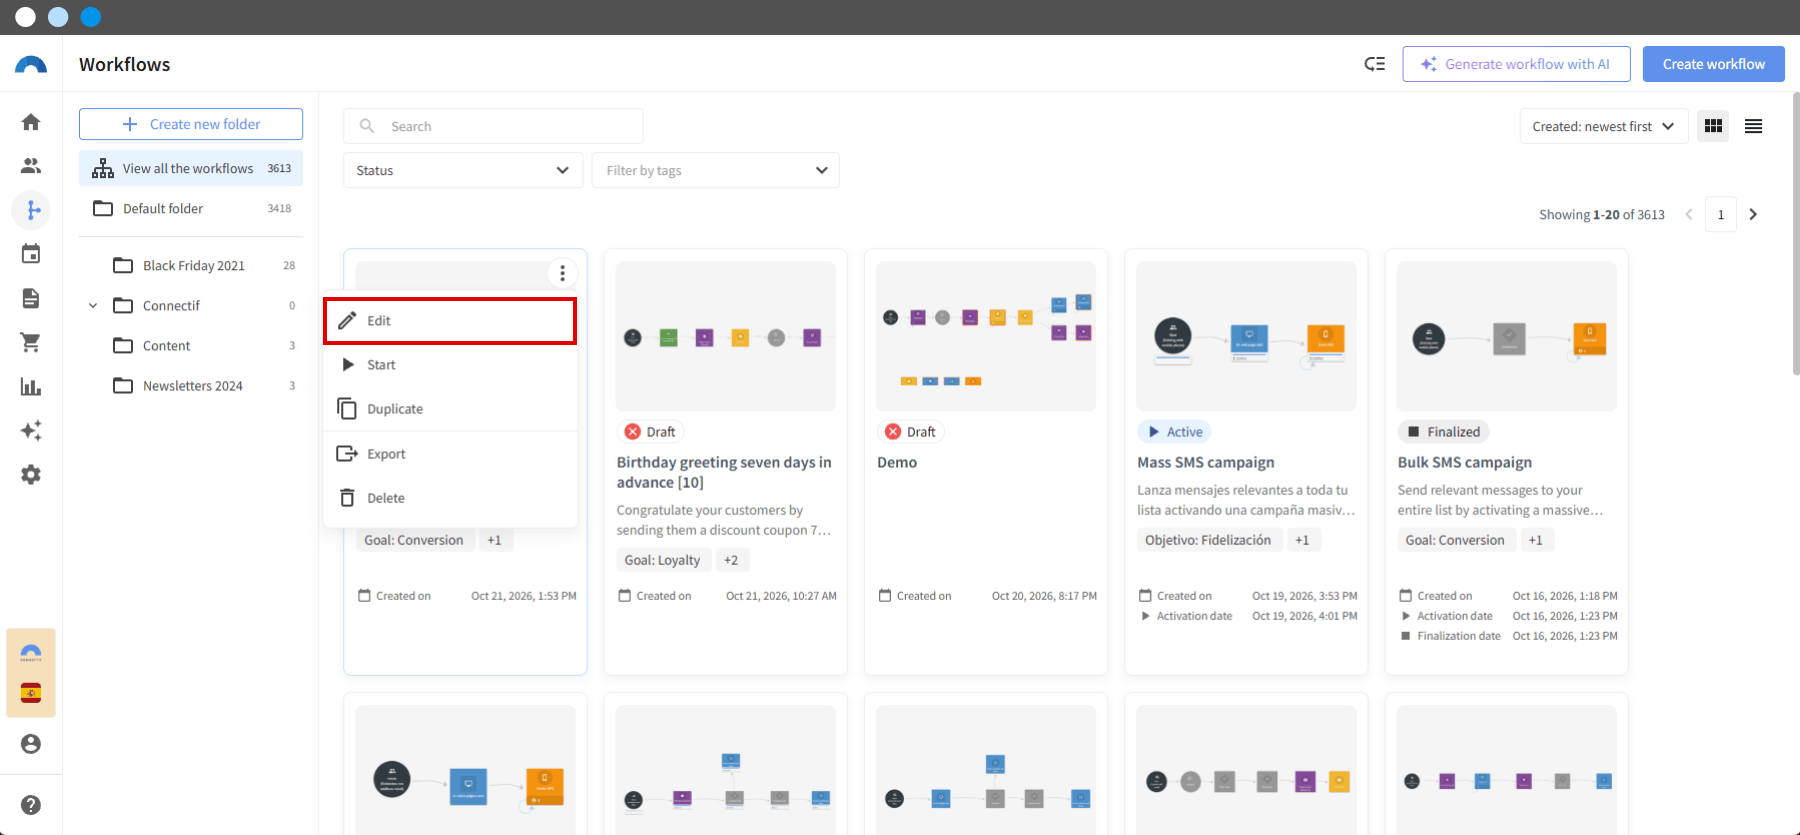Click the page number 1 box
Screen dimensions: 1800x835
(1721, 214)
